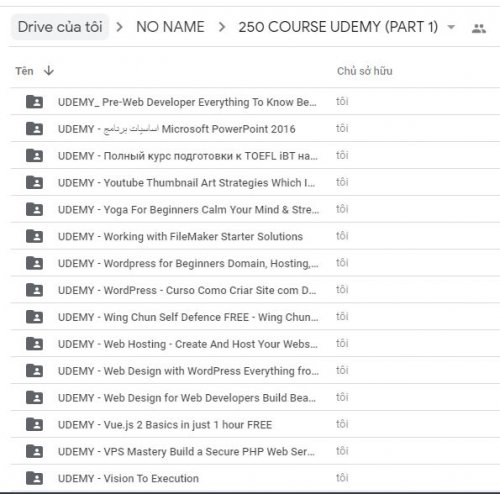Image resolution: width=500 pixels, height=494 pixels.
Task: Select 'Wing Chun Self Defence FREE' folder name
Action: (188, 317)
